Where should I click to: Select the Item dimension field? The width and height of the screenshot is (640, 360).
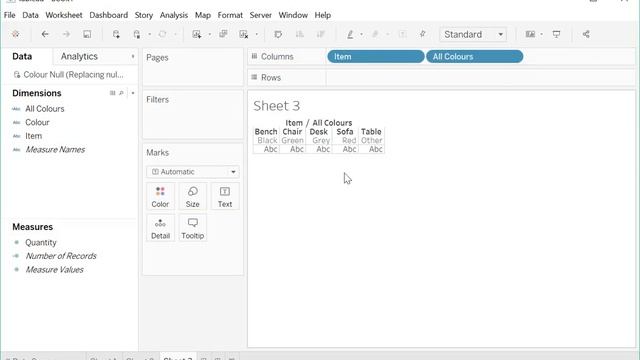[33, 136]
